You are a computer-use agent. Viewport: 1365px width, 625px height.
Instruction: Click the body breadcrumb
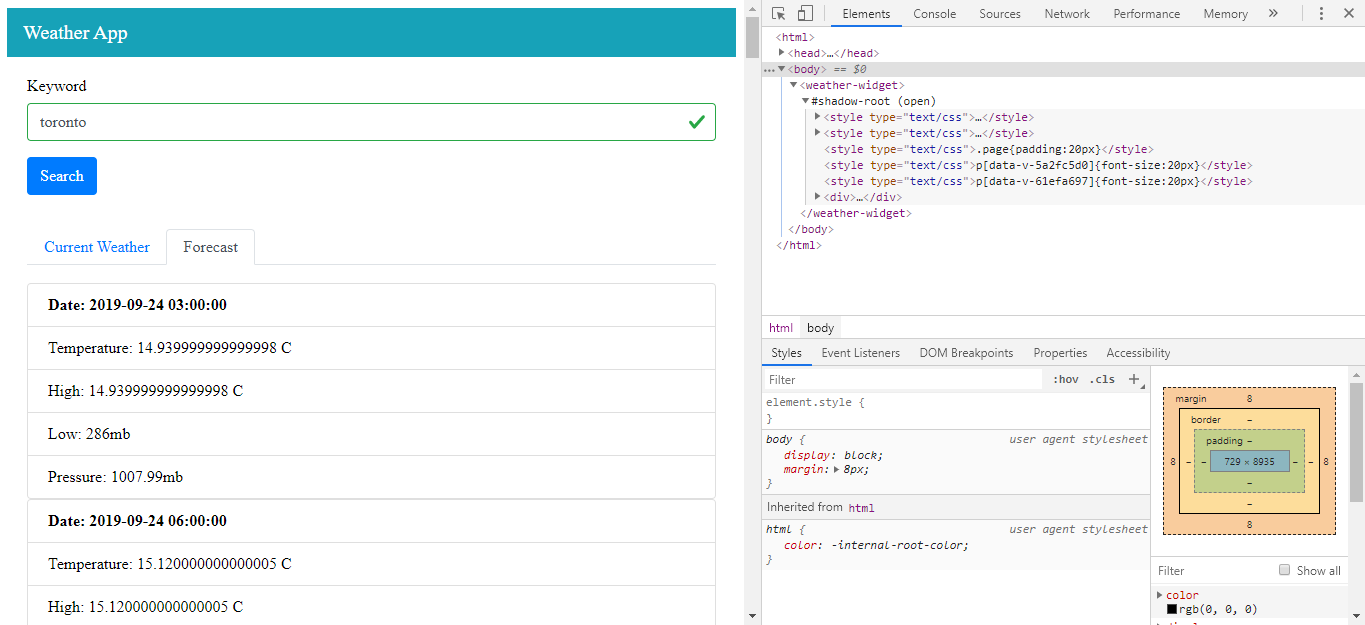pos(820,328)
